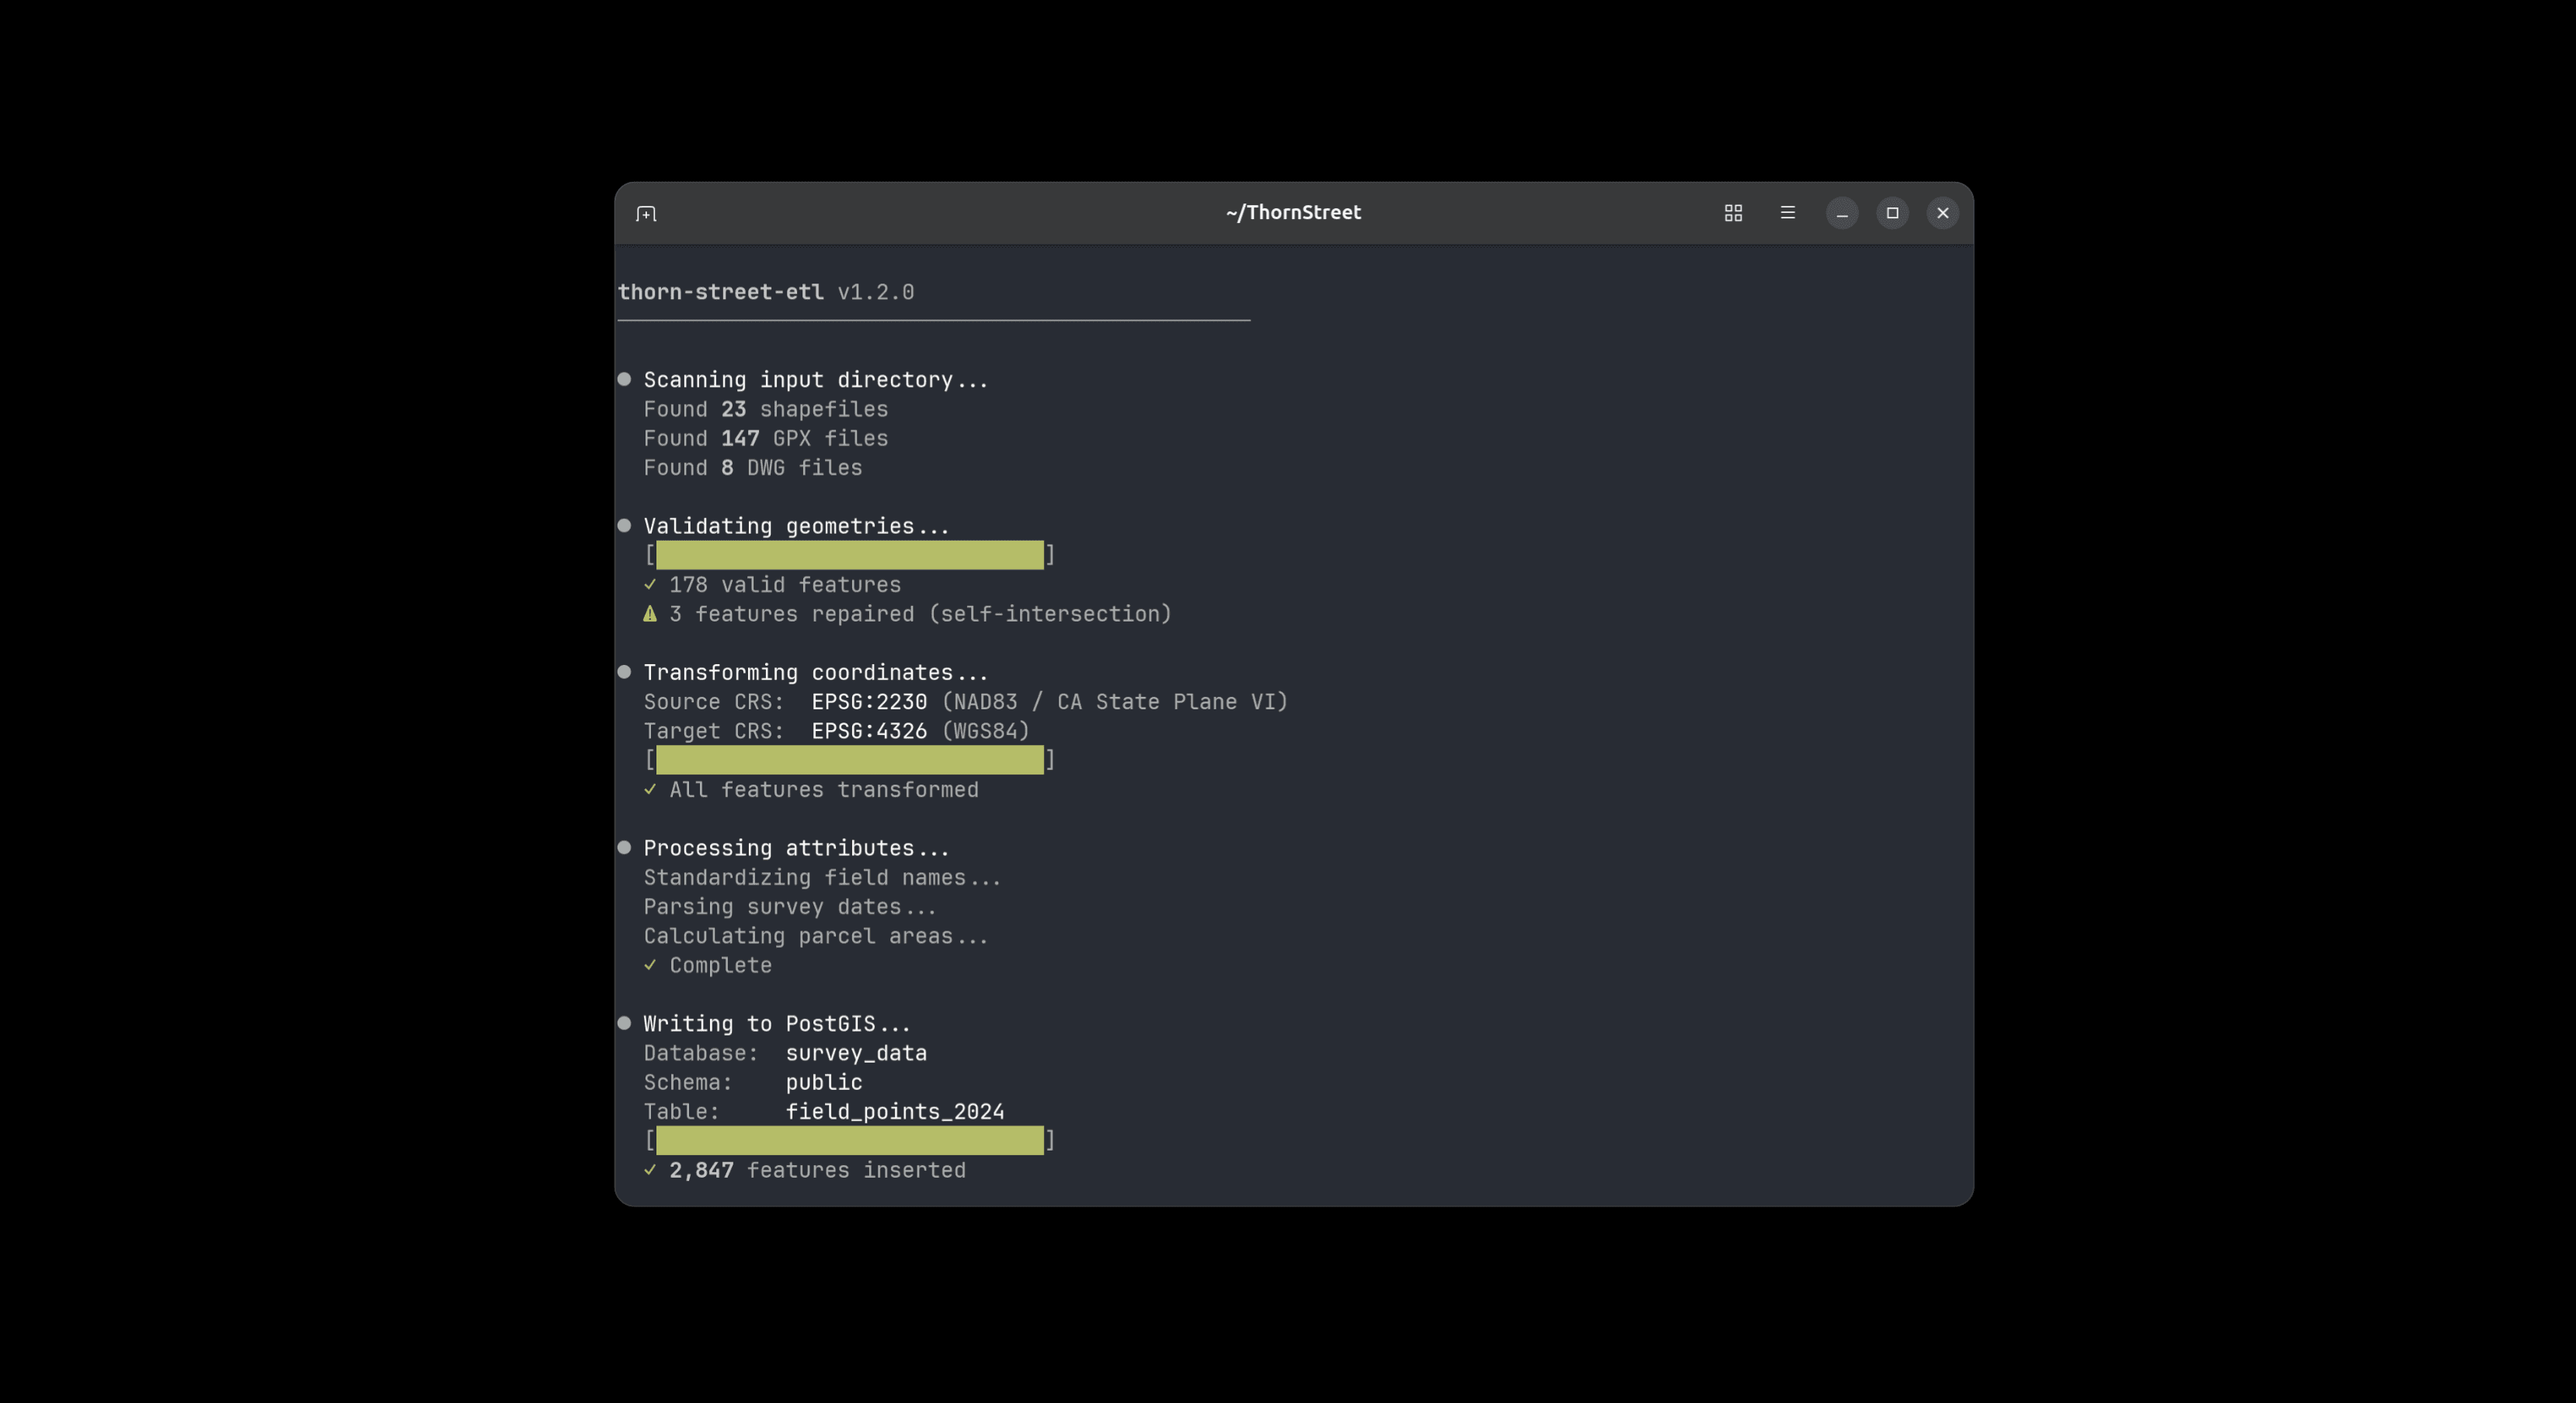Screen dimensions: 2576x1403
Task: Click the checkmark next to 178 valid features
Action: point(650,585)
